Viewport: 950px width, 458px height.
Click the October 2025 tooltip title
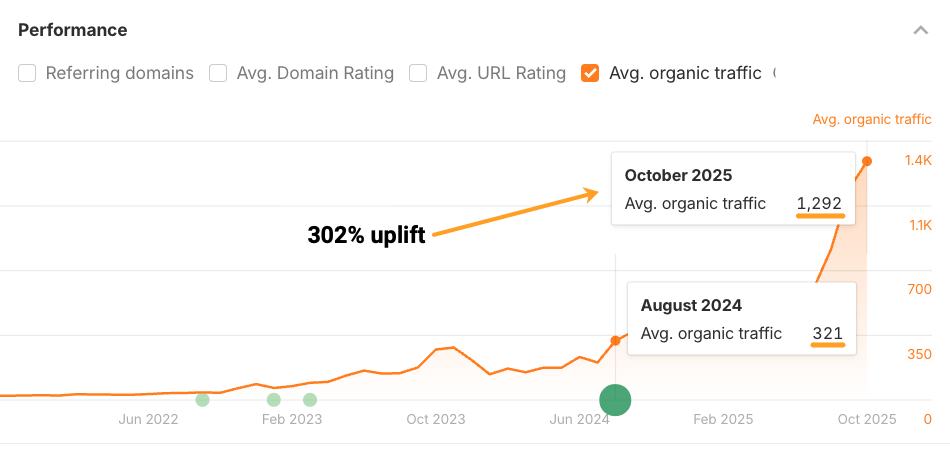point(678,176)
